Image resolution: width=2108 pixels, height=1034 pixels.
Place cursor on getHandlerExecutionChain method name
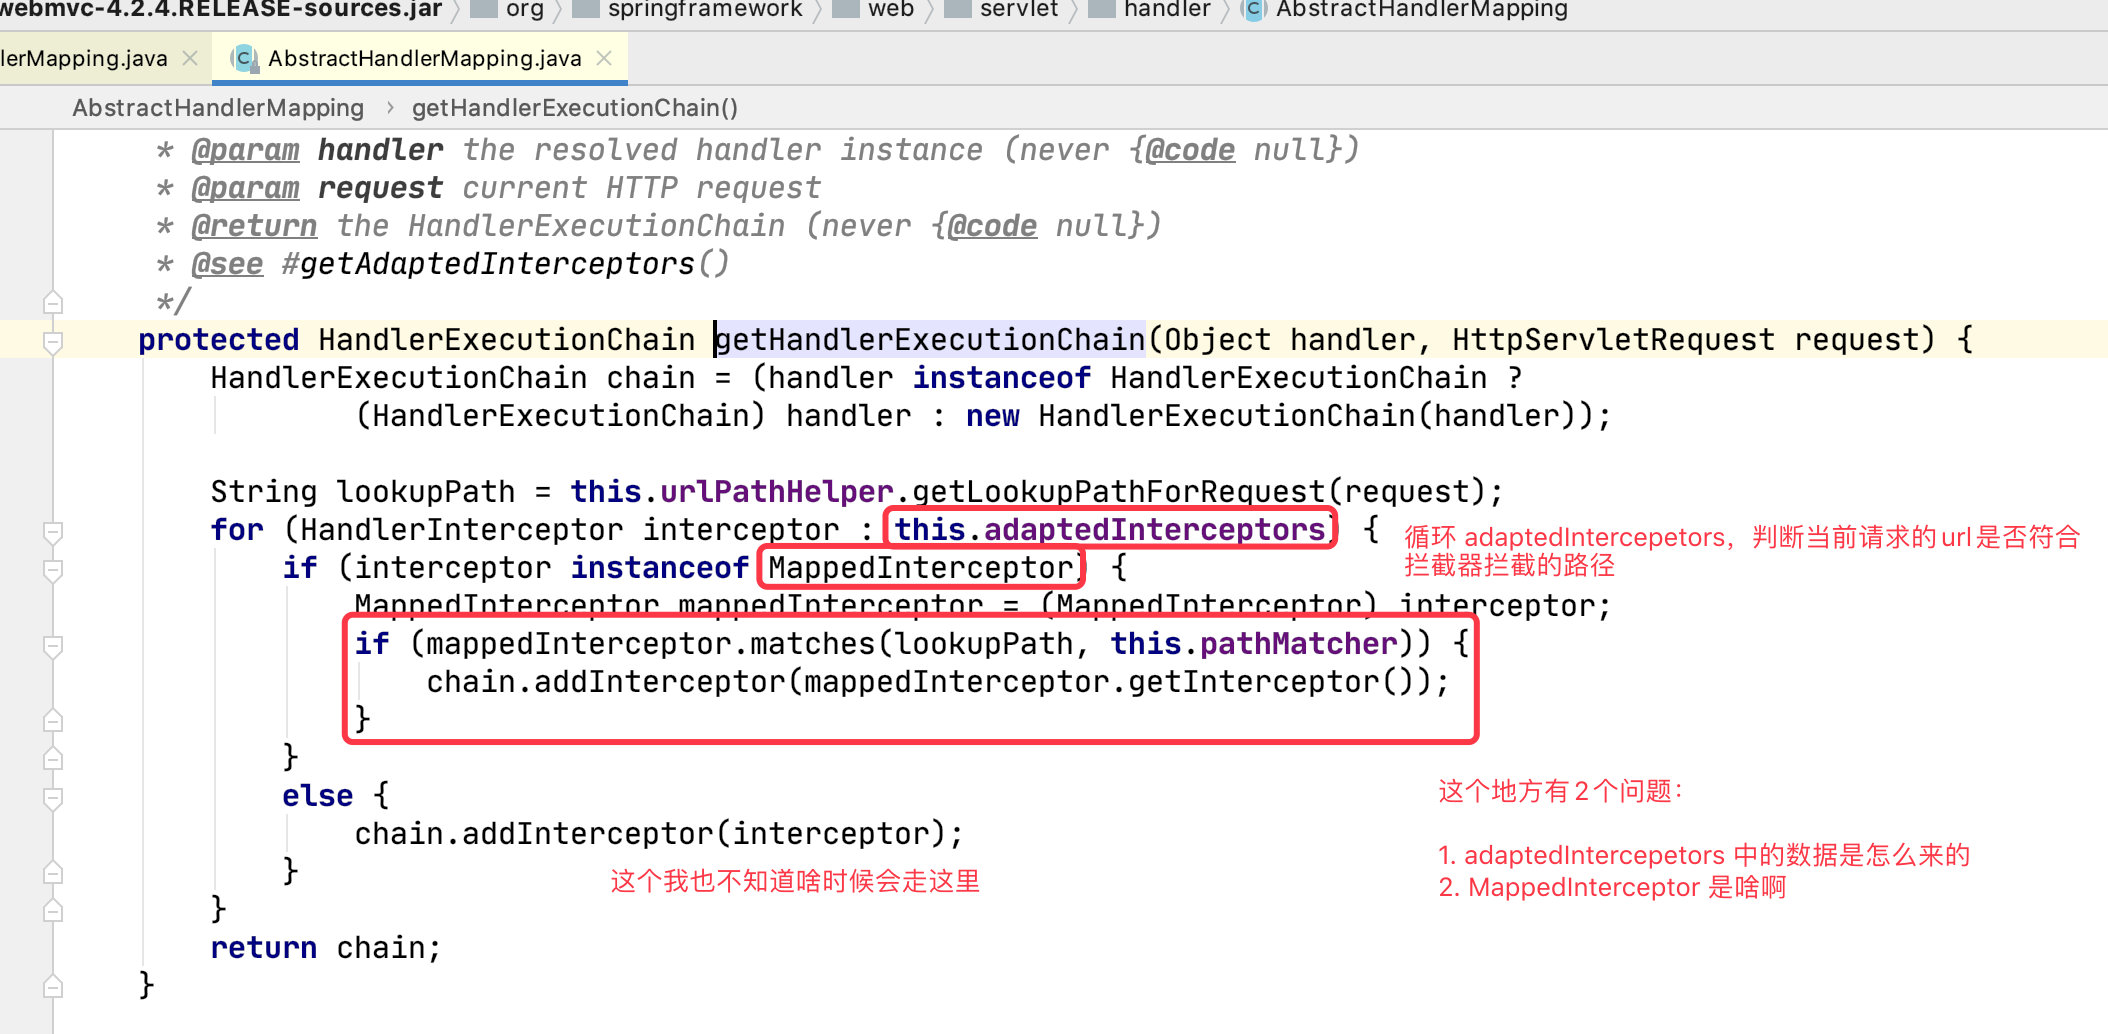click(930, 340)
